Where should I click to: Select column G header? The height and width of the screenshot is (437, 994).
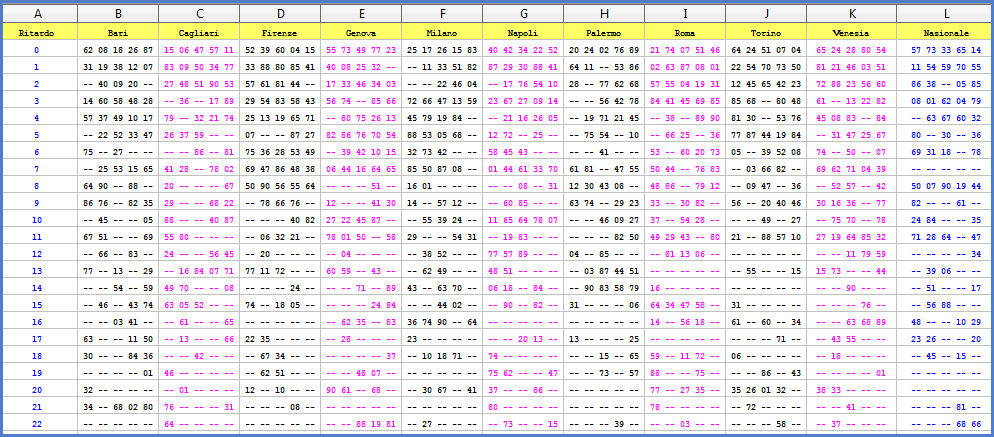pyautogui.click(x=523, y=14)
